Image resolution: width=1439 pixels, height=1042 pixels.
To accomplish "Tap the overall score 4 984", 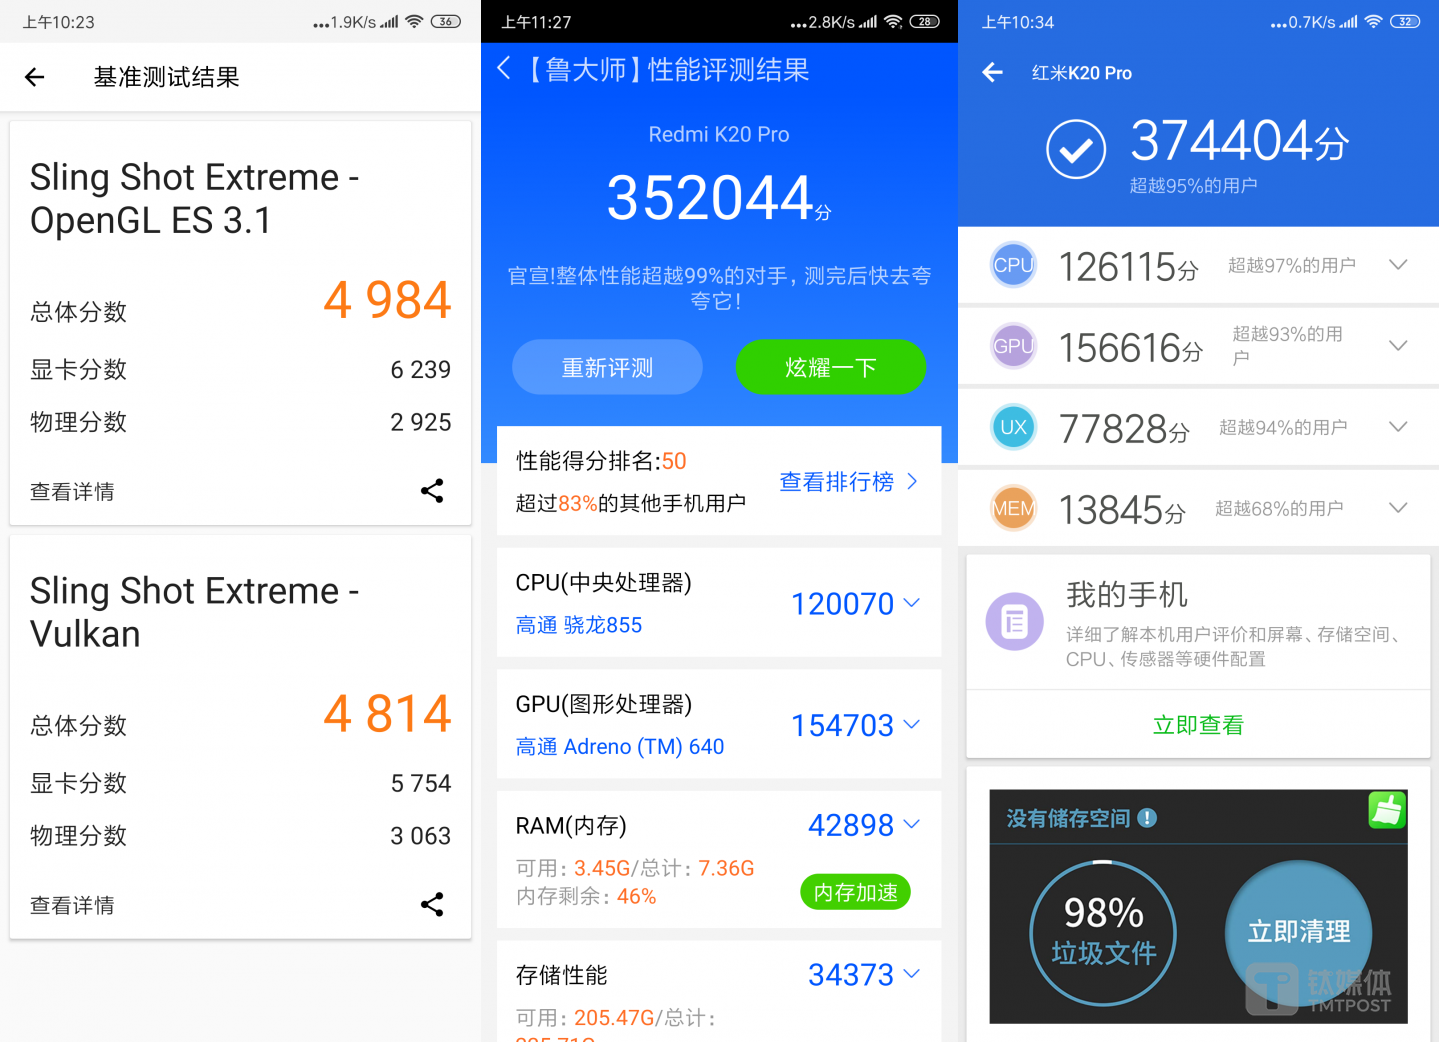I will tap(388, 300).
